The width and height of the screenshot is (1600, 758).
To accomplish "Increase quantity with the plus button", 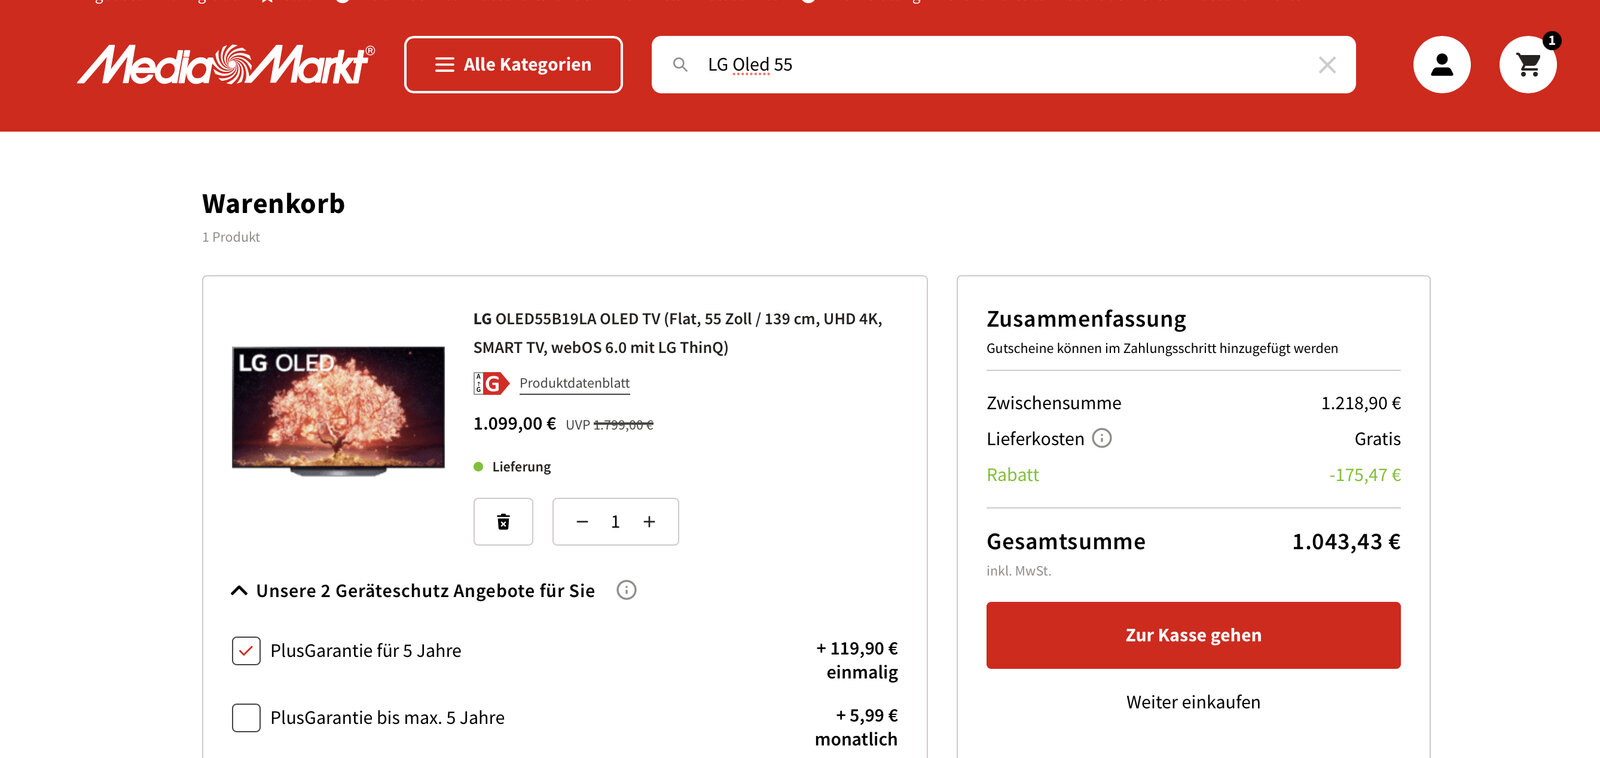I will [649, 522].
